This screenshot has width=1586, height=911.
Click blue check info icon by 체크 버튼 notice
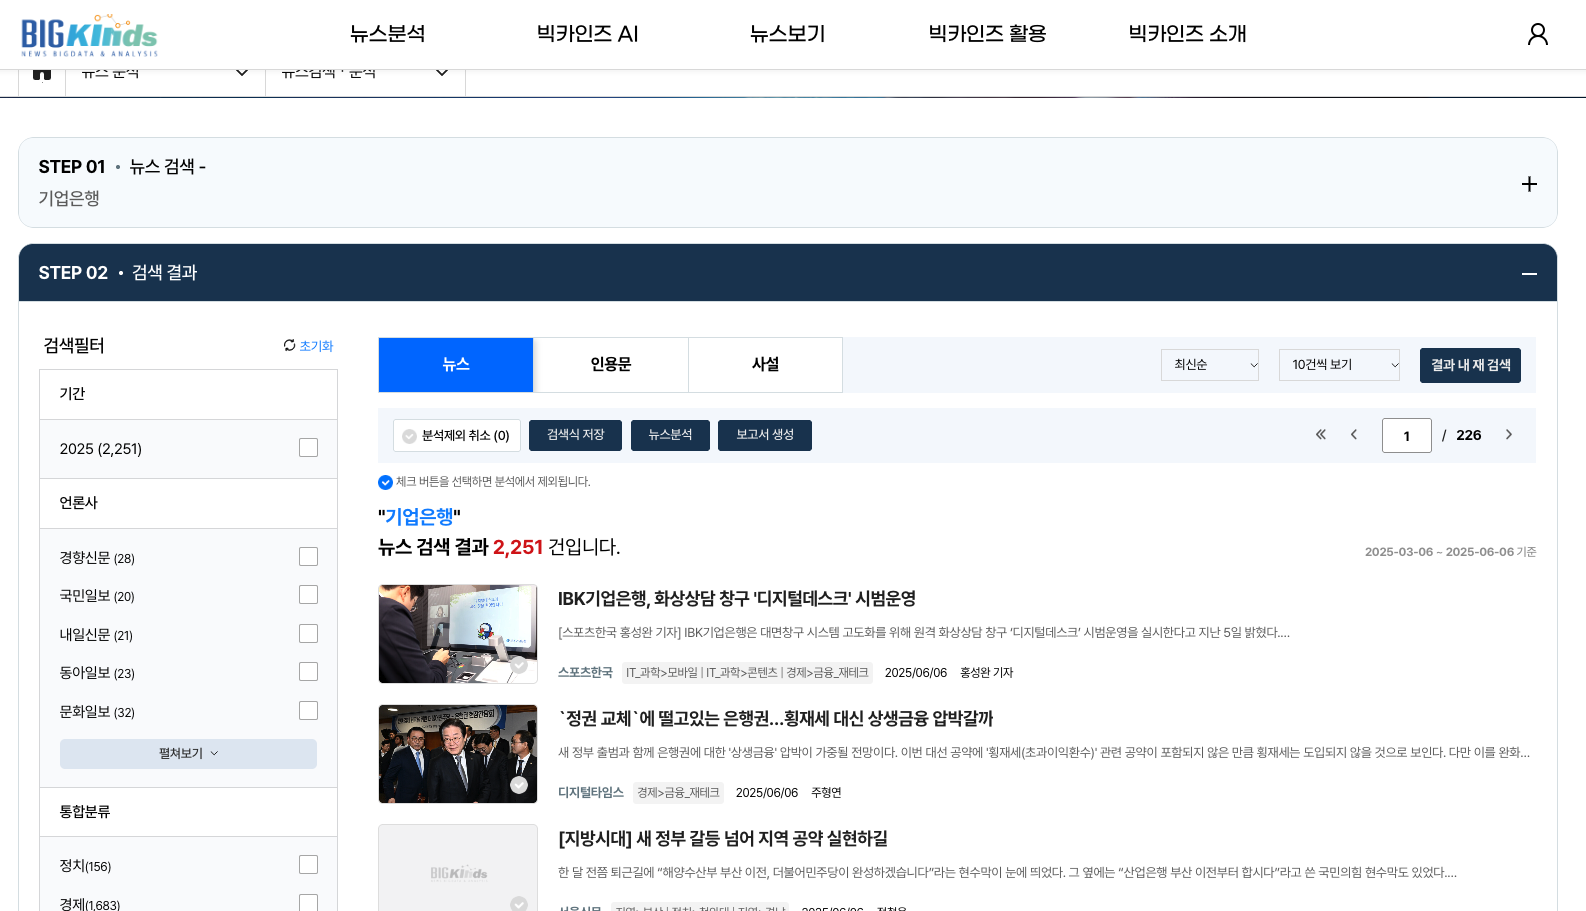pos(385,482)
